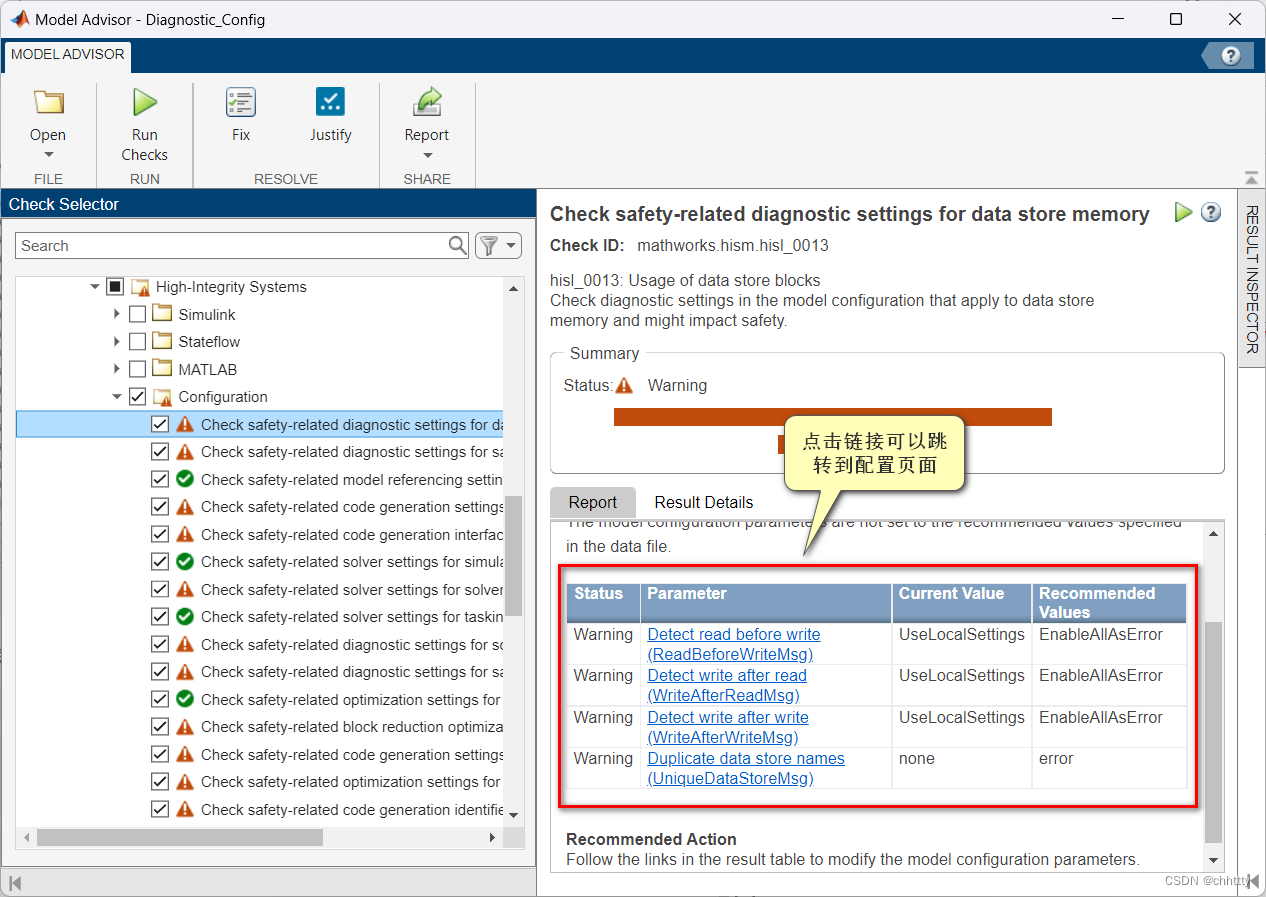This screenshot has height=897, width=1266.
Task: Click the warning icon of block reduction optimization check
Action: 185,727
